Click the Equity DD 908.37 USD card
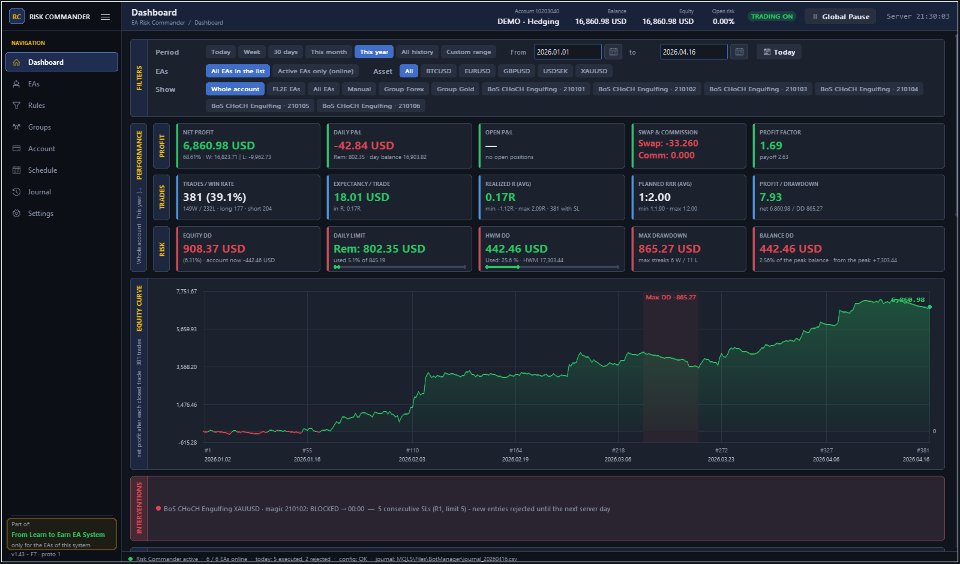The image size is (960, 564). click(248, 249)
